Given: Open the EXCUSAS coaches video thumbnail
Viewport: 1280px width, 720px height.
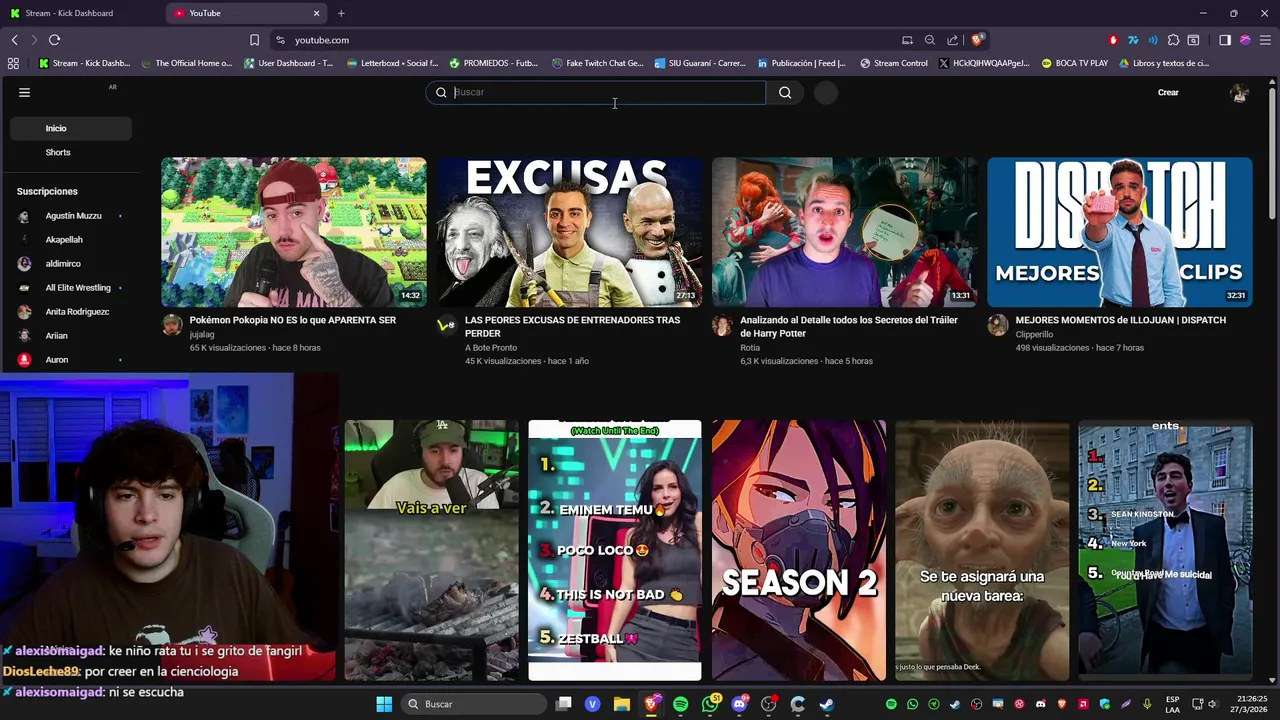Looking at the screenshot, I should pyautogui.click(x=569, y=232).
